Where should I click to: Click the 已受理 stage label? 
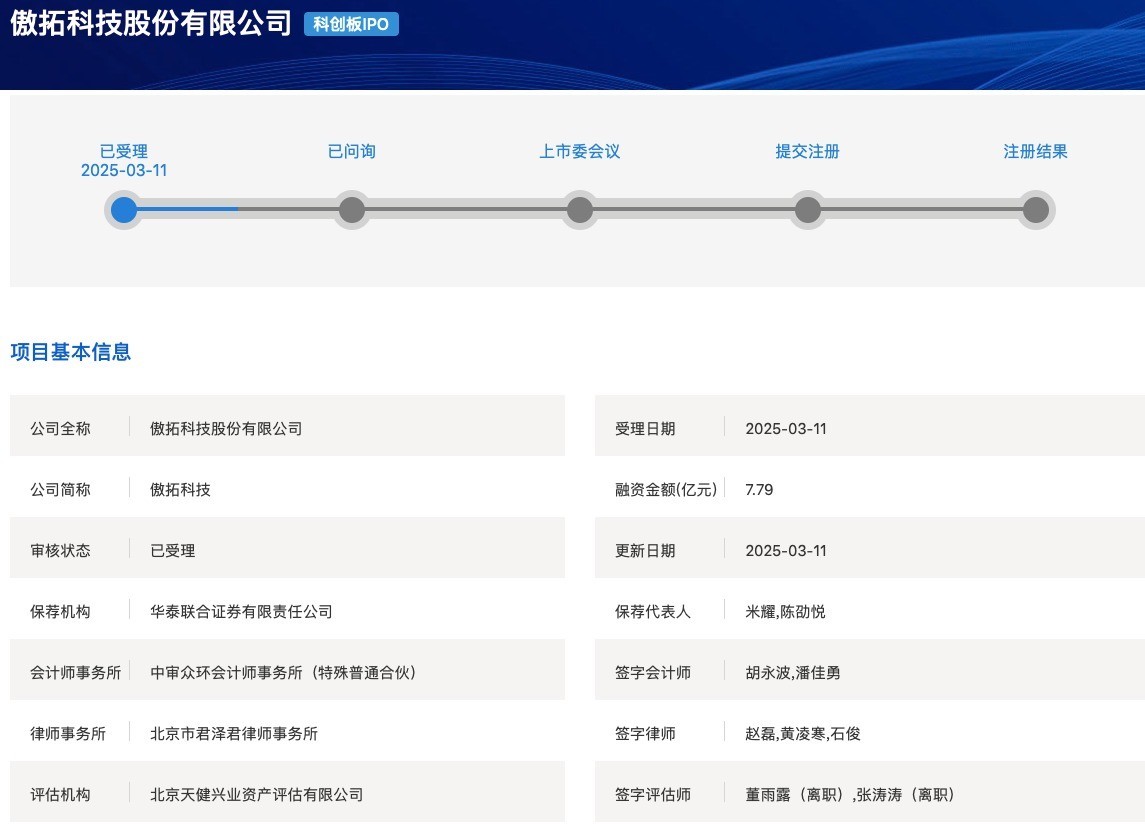(124, 152)
